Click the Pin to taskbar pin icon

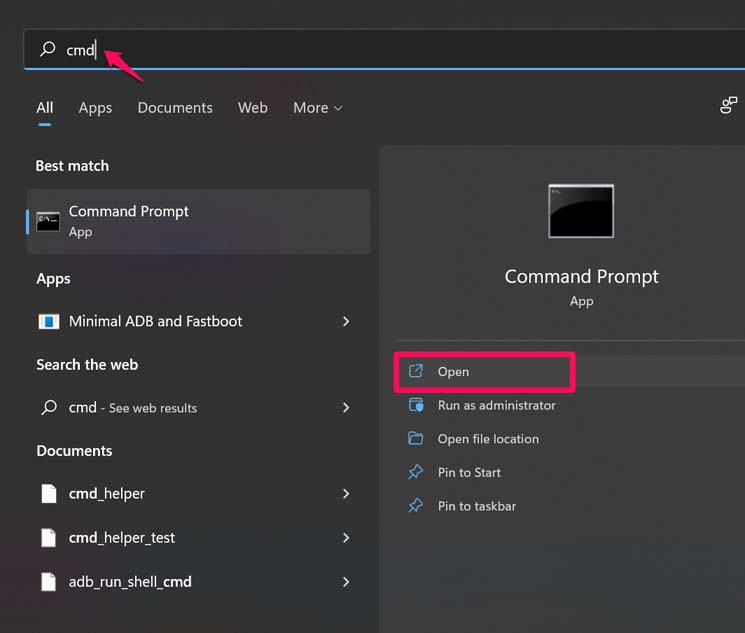click(x=416, y=506)
